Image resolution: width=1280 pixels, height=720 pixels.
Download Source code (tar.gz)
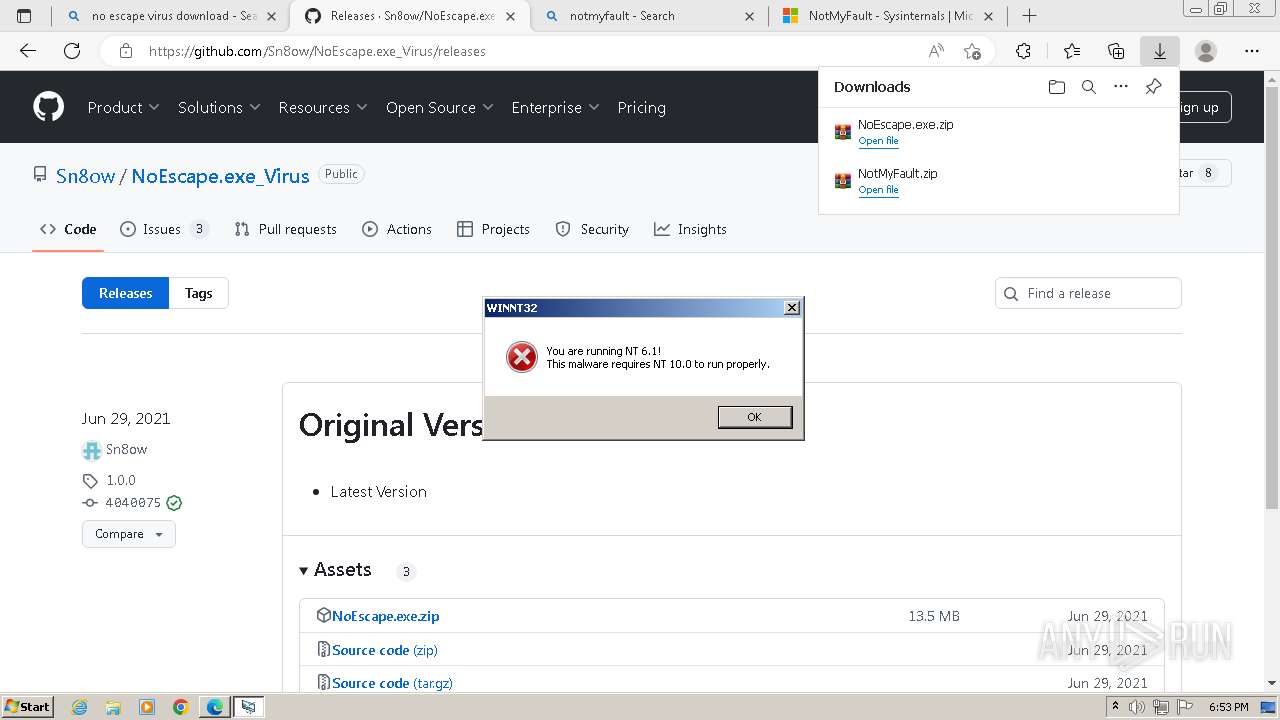click(392, 683)
